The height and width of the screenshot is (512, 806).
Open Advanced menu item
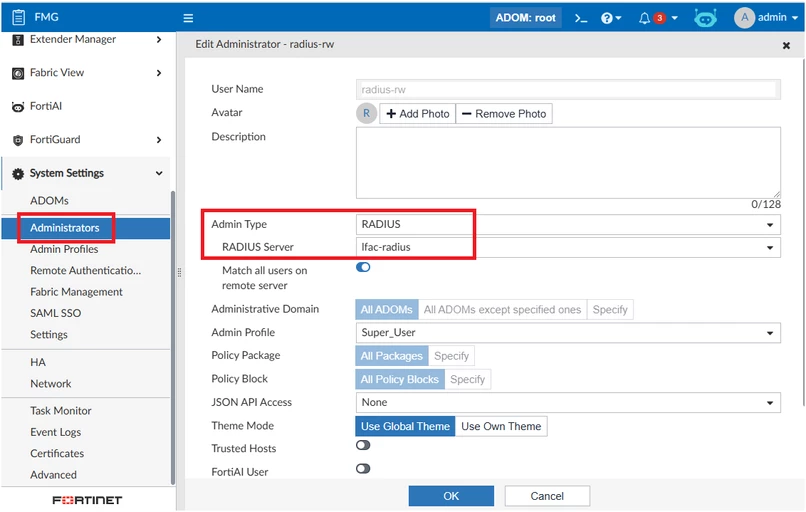53,475
